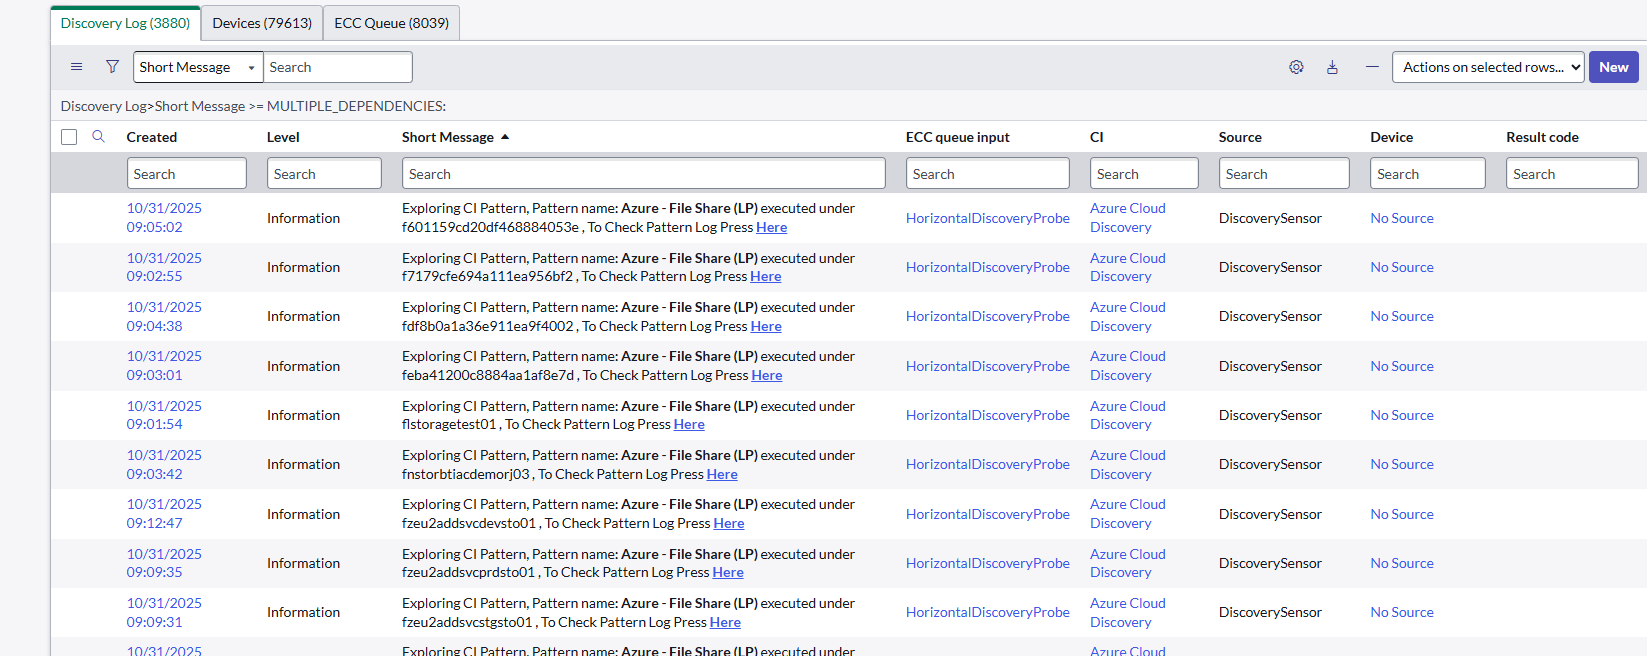Click the Result code column search box

tap(1571, 174)
